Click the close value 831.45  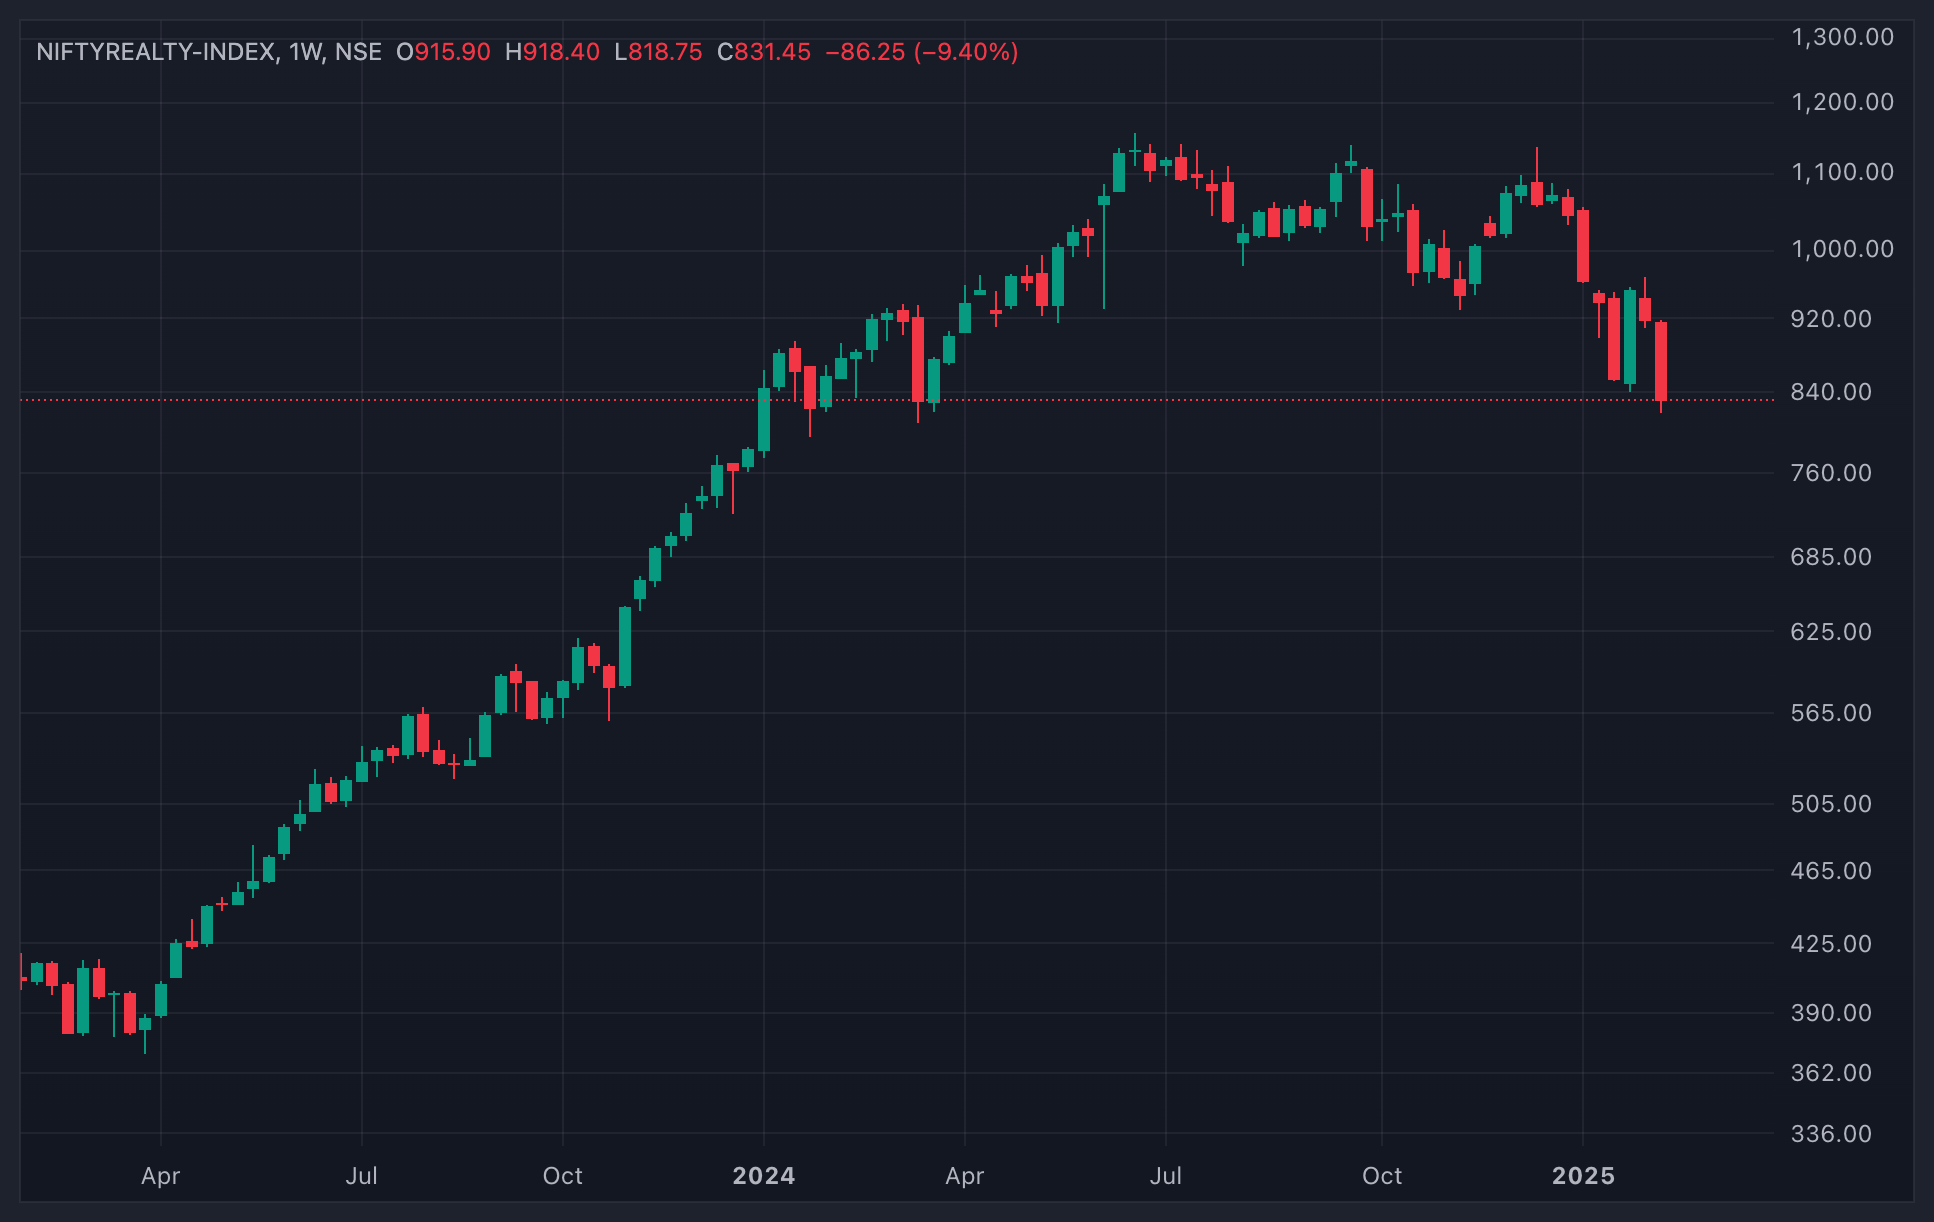(773, 52)
